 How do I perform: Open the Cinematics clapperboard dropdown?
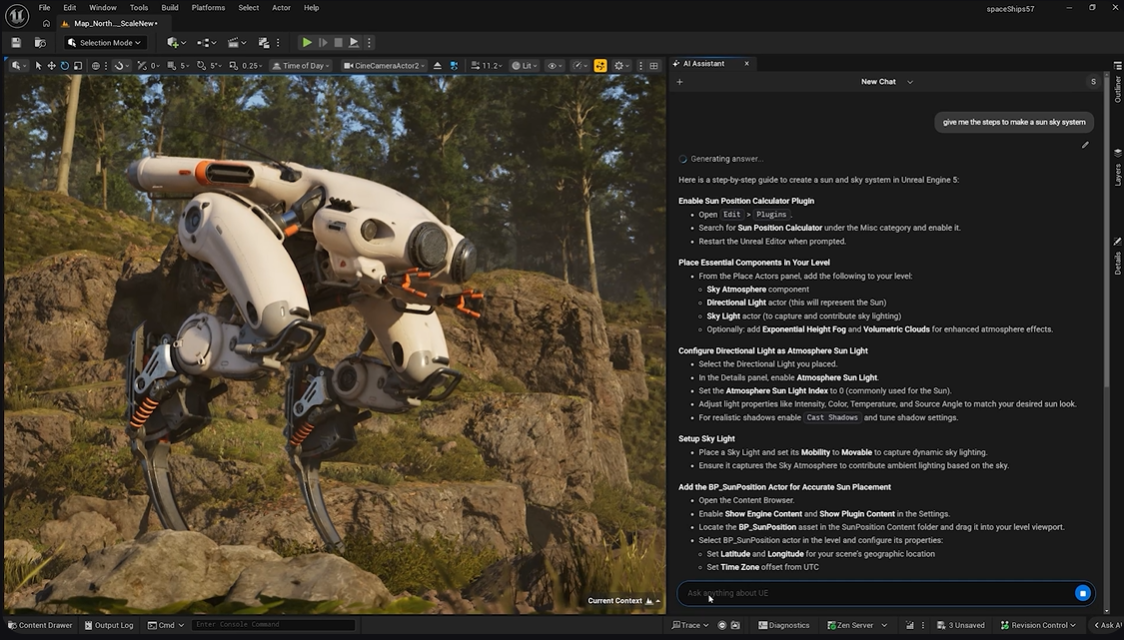tap(236, 43)
